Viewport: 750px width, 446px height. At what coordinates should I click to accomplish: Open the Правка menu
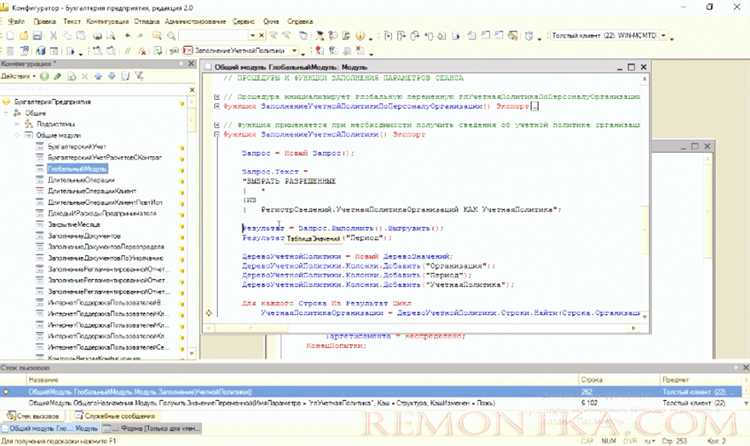[x=44, y=22]
